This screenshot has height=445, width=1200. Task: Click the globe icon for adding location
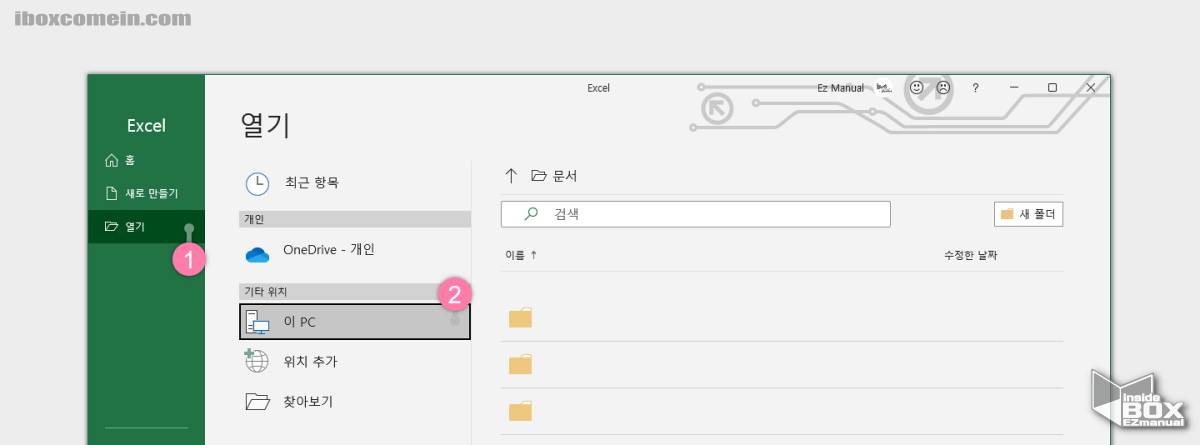257,361
